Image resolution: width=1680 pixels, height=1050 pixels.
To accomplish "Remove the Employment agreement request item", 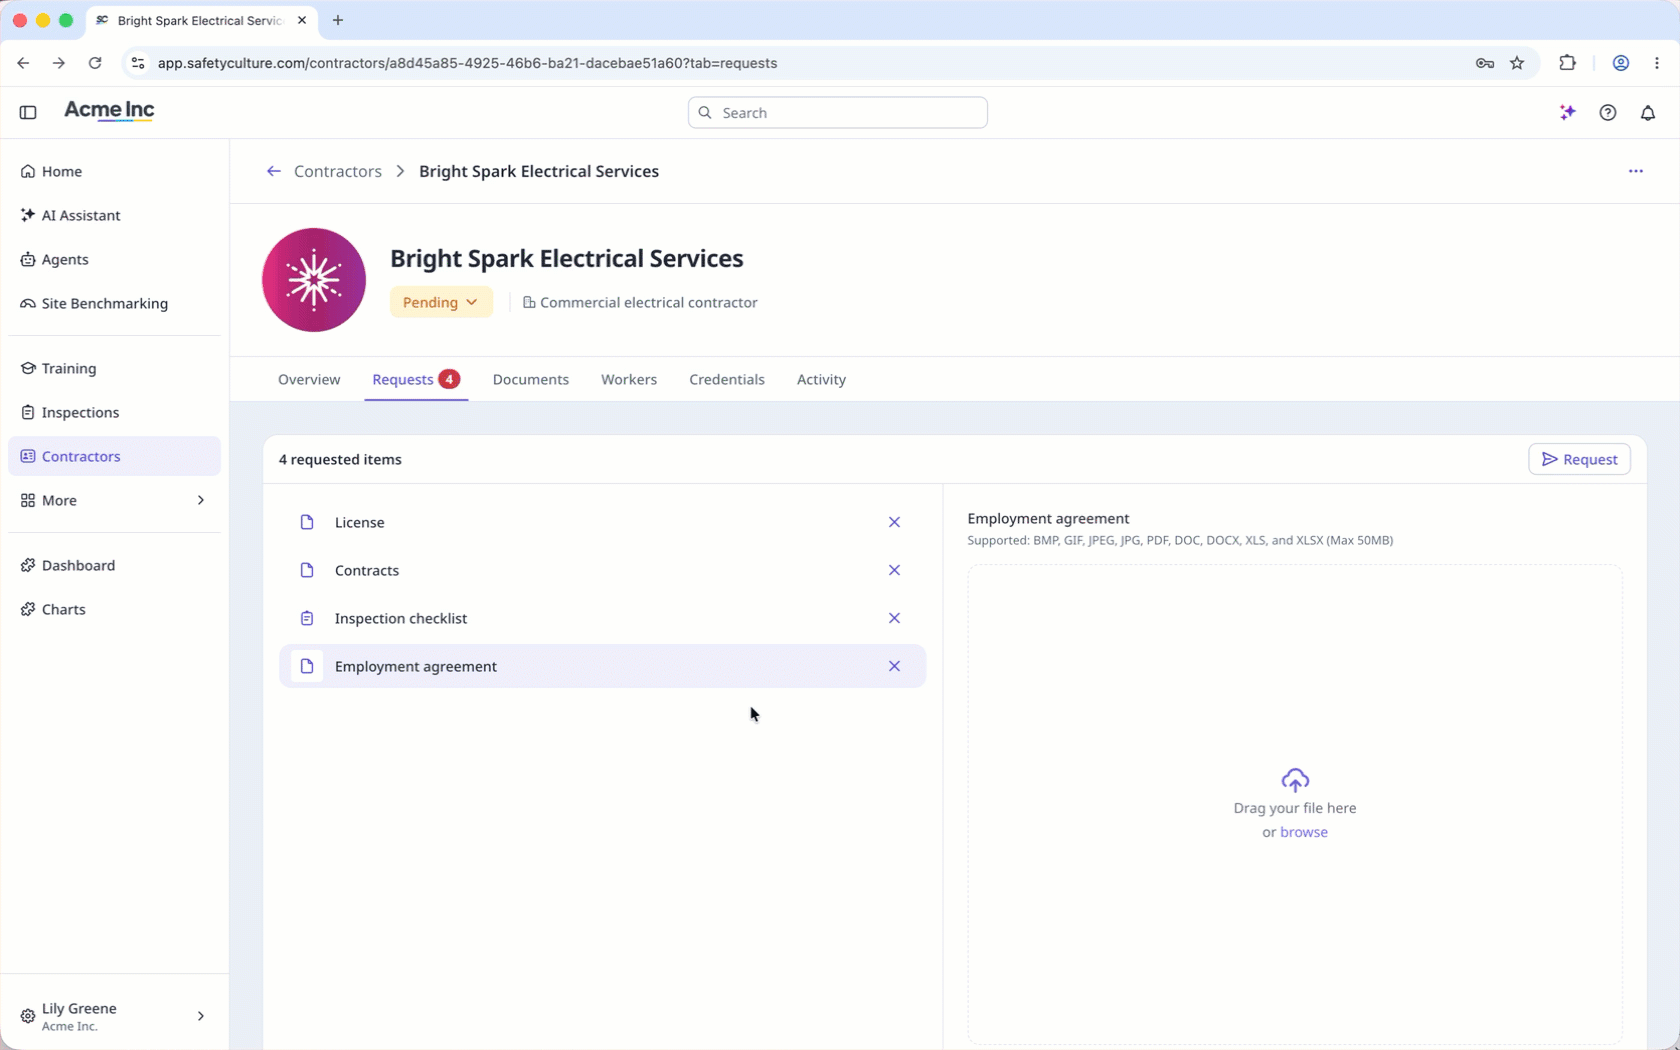I will [x=894, y=666].
